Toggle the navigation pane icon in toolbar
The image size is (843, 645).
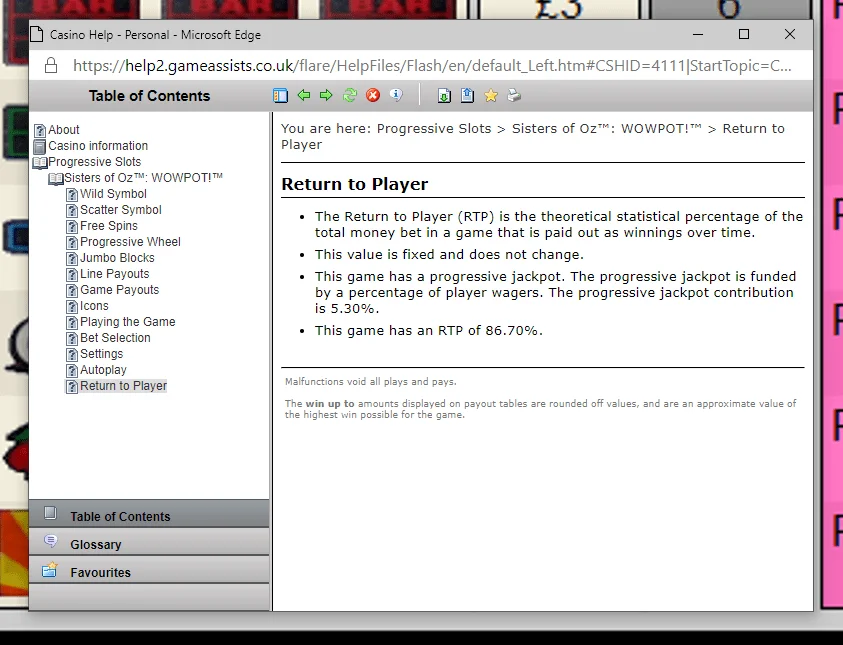pos(280,96)
